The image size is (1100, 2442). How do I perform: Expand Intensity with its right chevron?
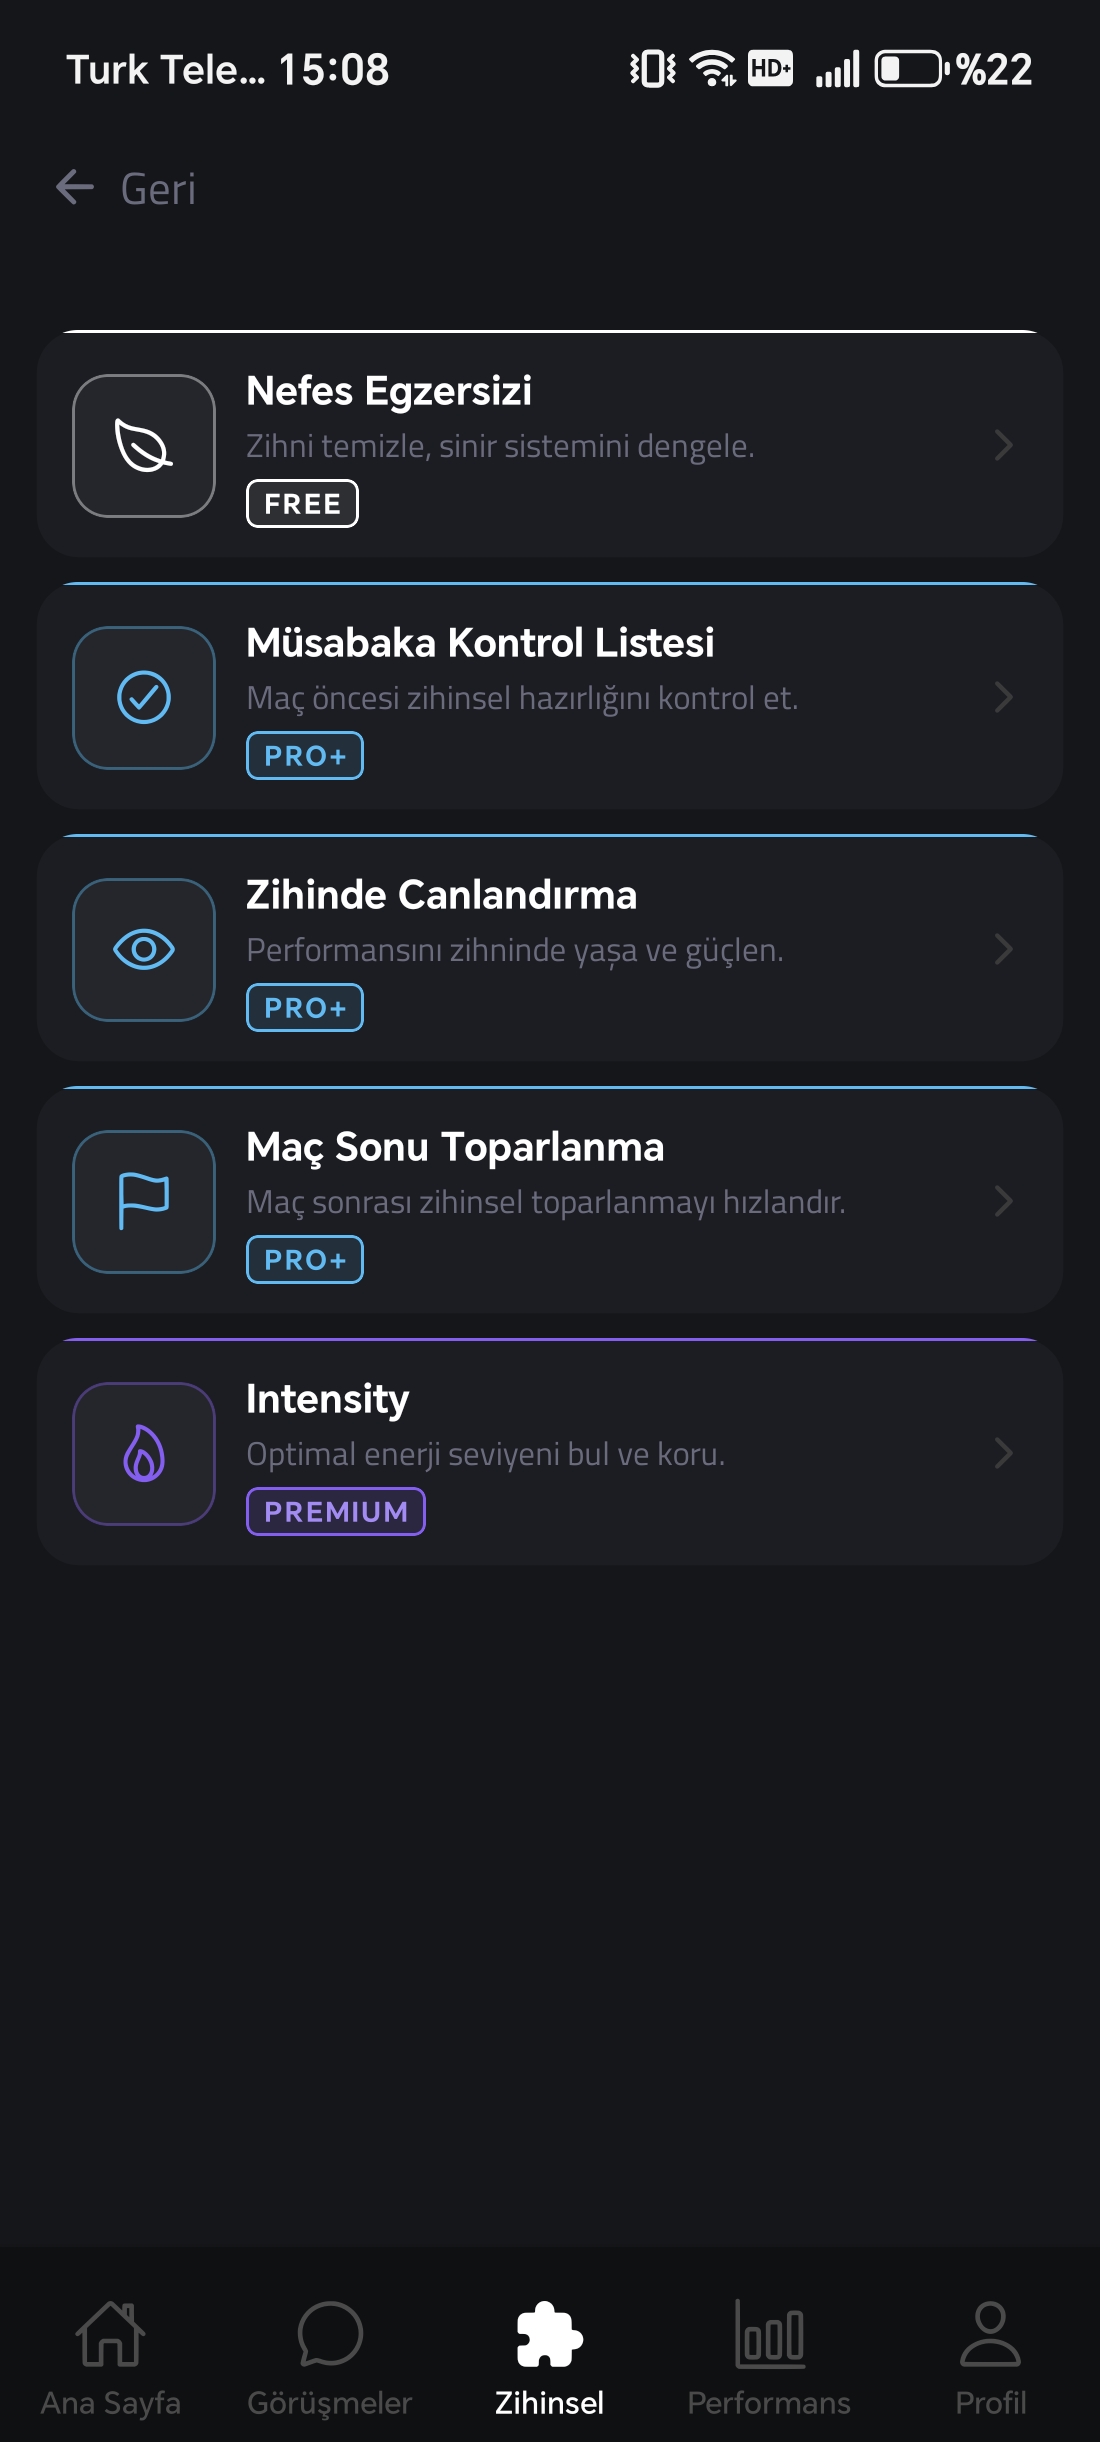point(1004,1453)
